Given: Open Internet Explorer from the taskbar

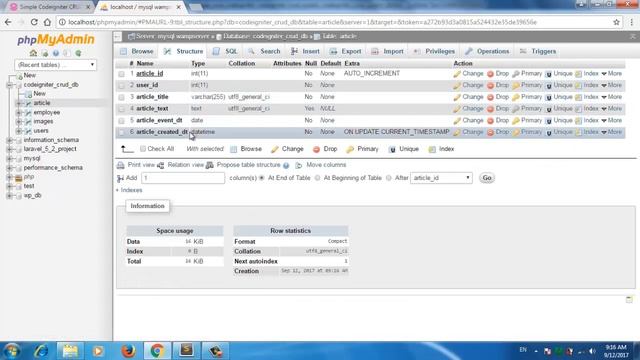Looking at the screenshot, I should pyautogui.click(x=41, y=351).
